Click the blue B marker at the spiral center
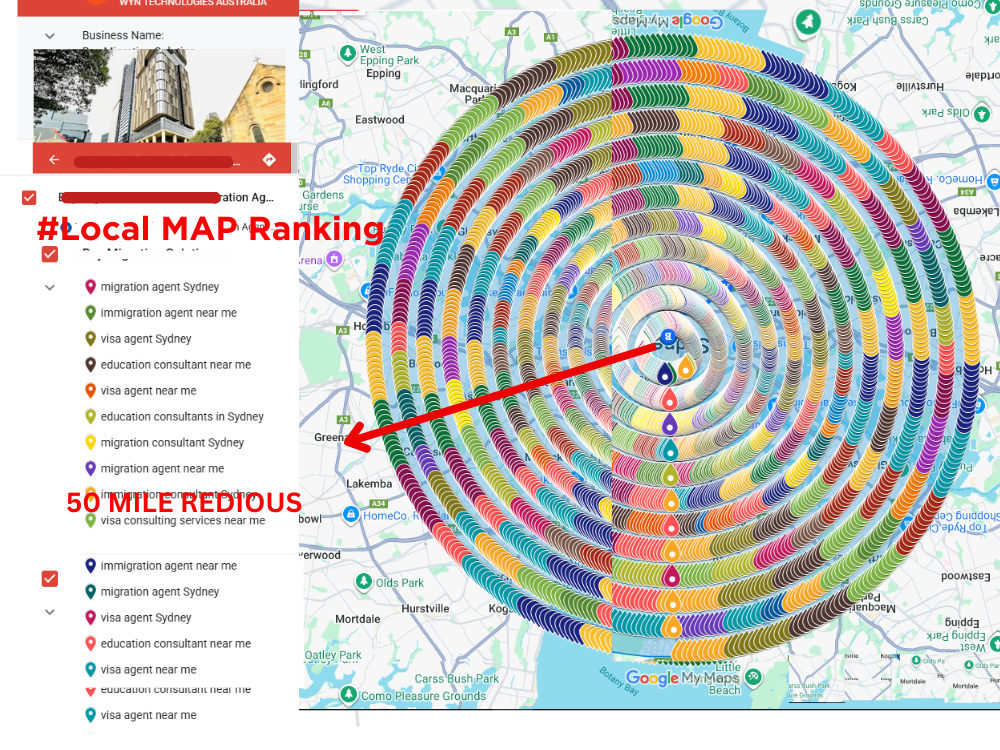Image resolution: width=1000 pixels, height=750 pixels. [x=667, y=335]
